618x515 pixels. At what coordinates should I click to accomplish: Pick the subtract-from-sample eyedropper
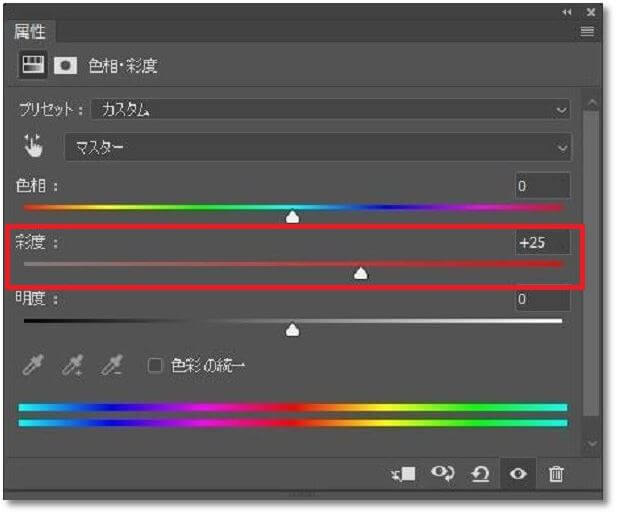coord(112,365)
